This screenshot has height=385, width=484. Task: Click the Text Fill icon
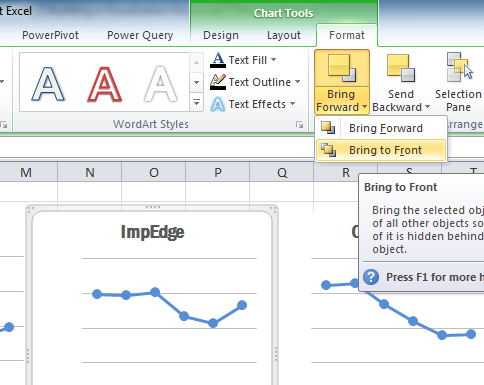[218, 60]
